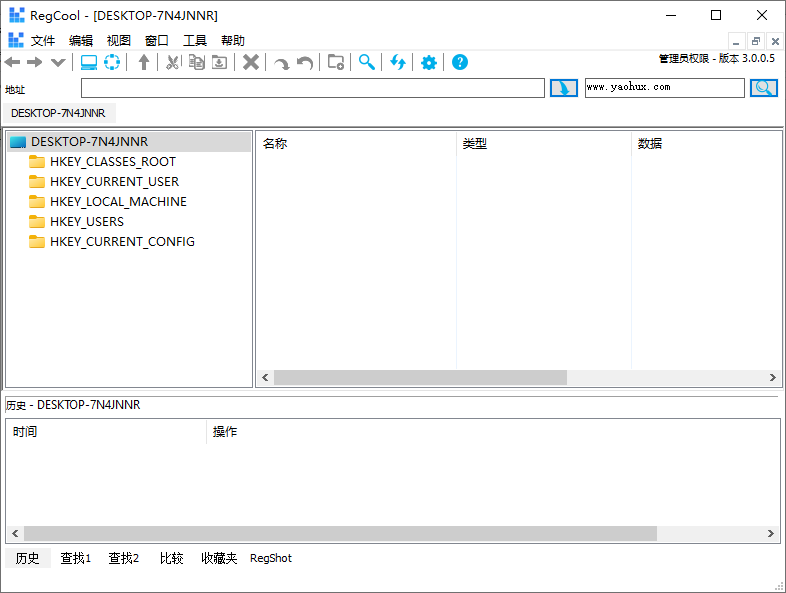Click the search box containing www.yaohux.com
786x593 pixels.
point(665,88)
